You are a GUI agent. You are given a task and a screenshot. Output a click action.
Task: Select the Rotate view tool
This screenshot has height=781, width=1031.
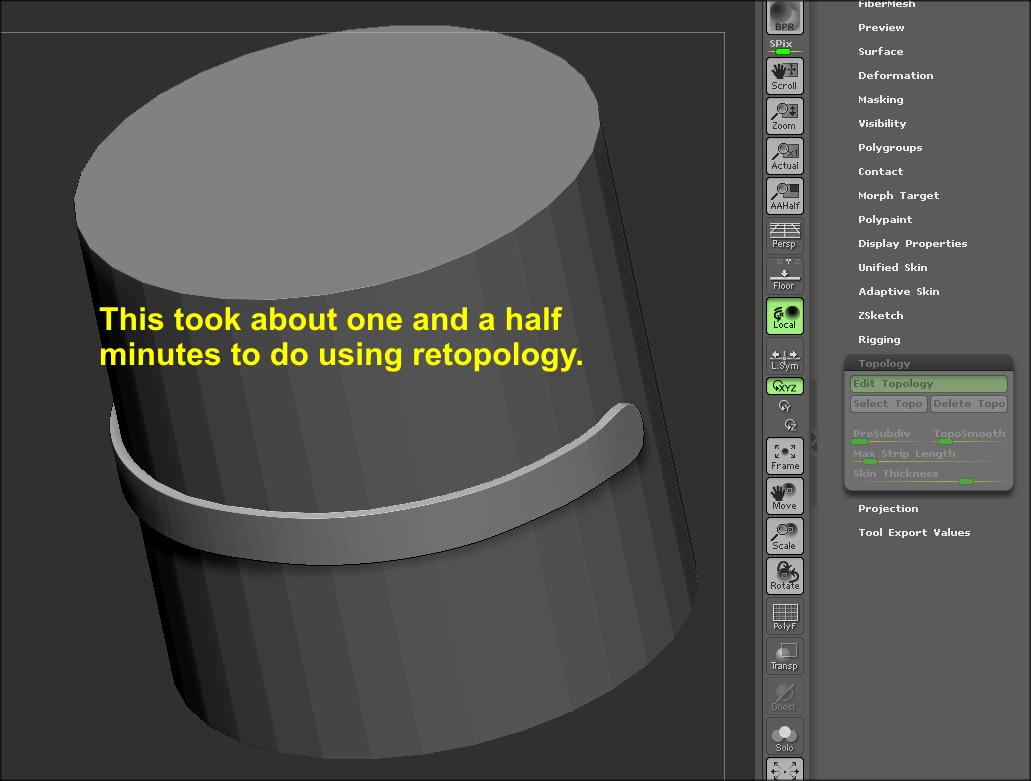tap(784, 577)
